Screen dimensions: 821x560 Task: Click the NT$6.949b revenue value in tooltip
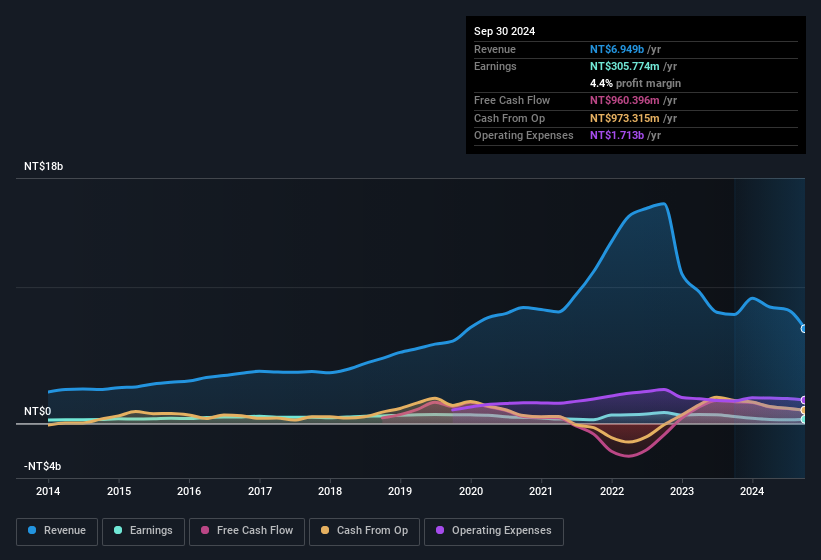click(x=617, y=49)
